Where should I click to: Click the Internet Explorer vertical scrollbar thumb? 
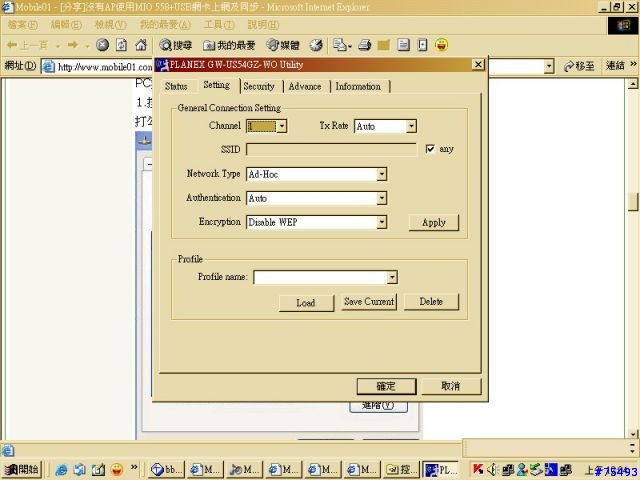pos(633,201)
